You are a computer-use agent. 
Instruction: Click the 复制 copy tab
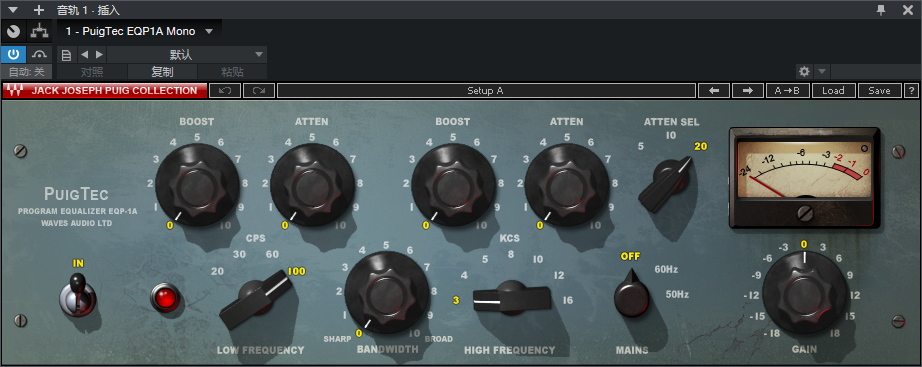pyautogui.click(x=162, y=72)
